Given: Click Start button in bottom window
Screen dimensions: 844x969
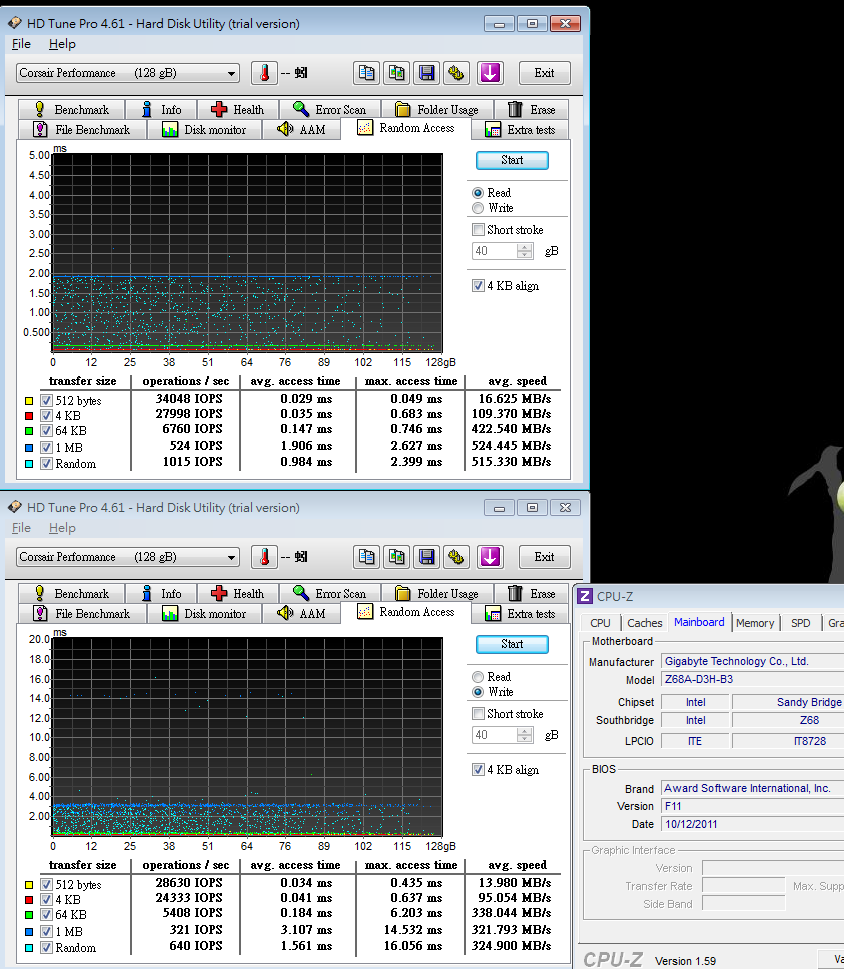Looking at the screenshot, I should pos(512,644).
